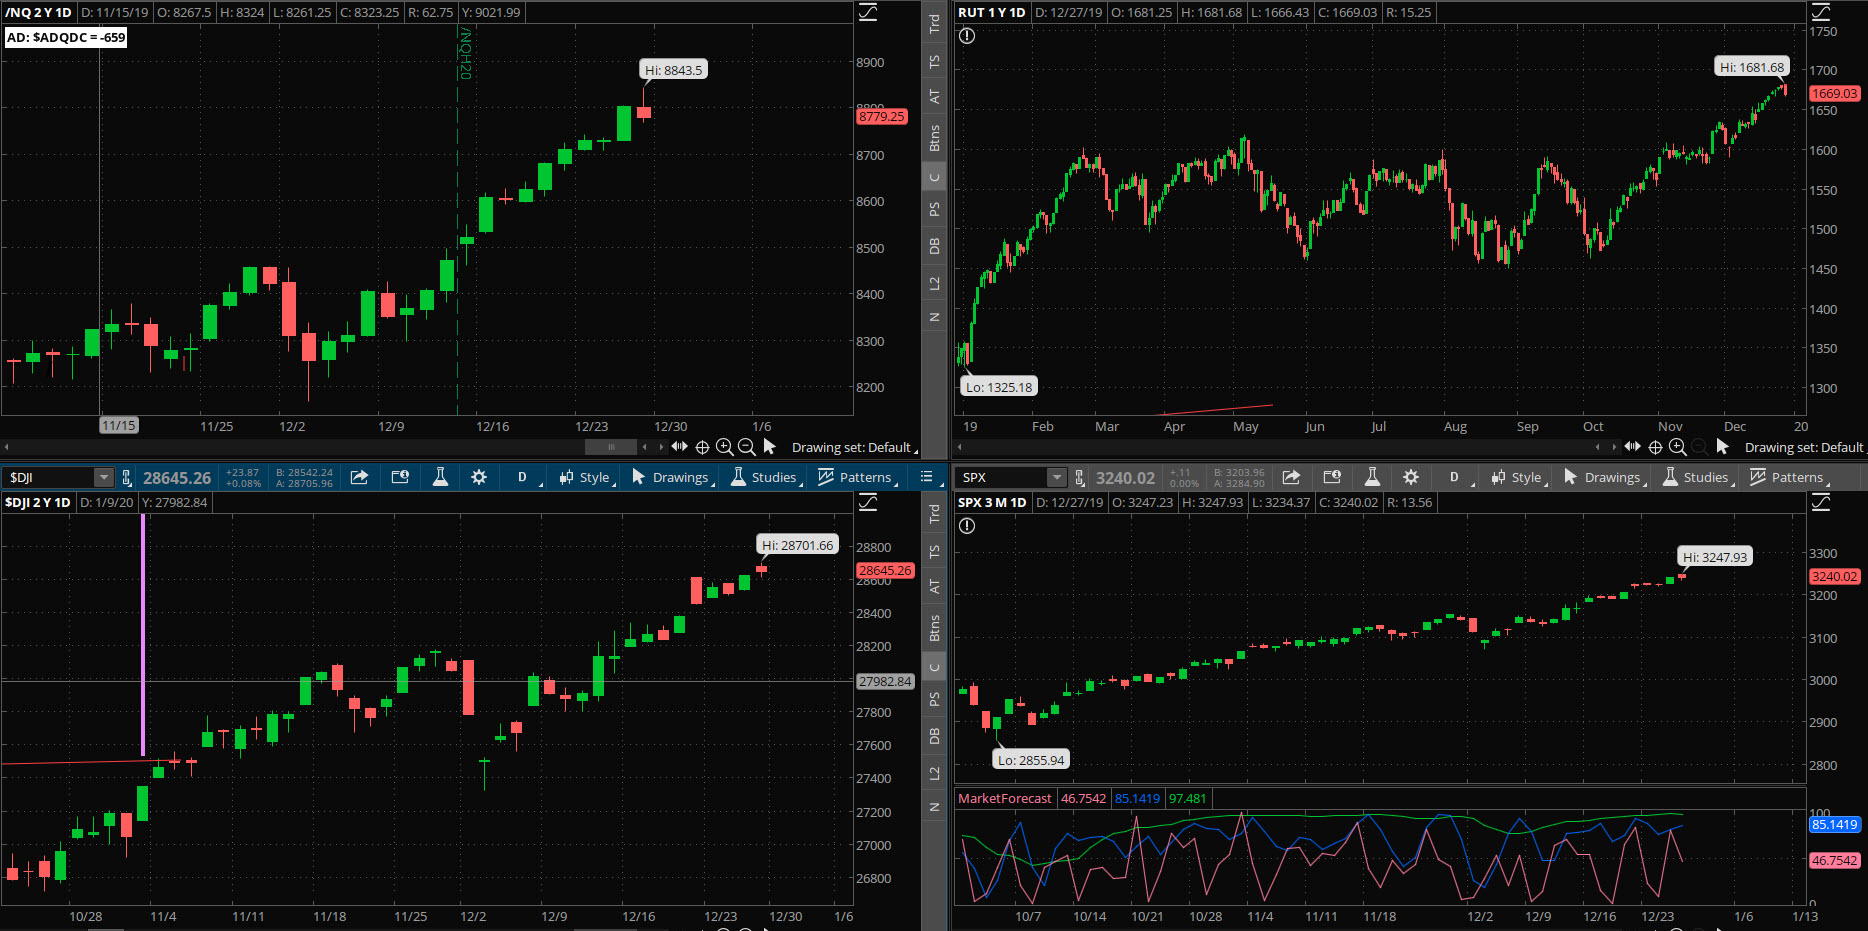
Task: Click price axis scale icon atop /NQ chart
Action: pos(868,12)
